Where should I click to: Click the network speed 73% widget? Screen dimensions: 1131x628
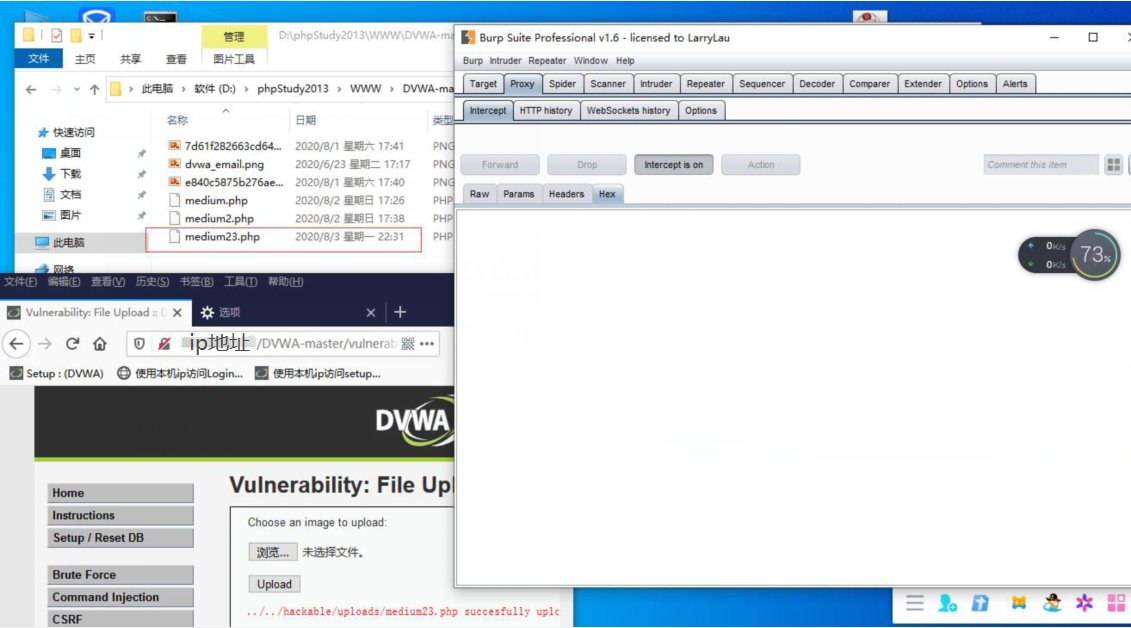point(1069,255)
